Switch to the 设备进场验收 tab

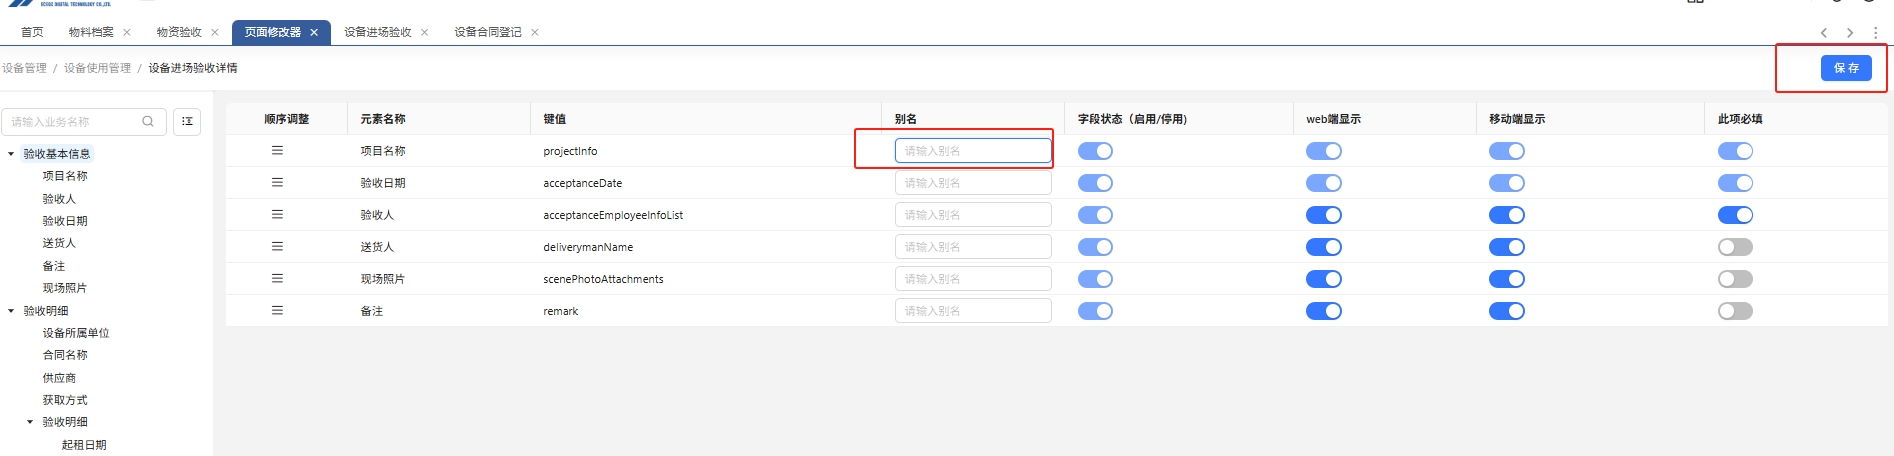377,33
